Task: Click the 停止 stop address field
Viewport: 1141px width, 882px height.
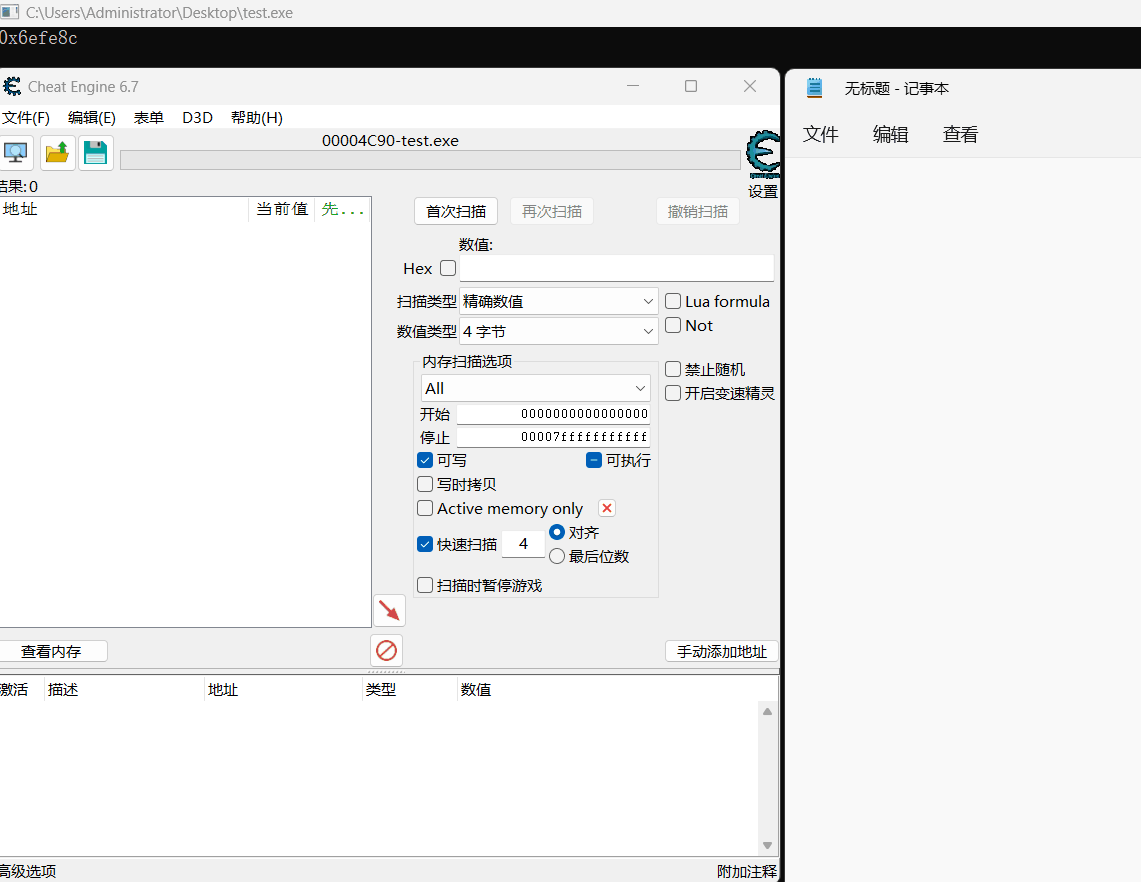Action: (x=553, y=437)
